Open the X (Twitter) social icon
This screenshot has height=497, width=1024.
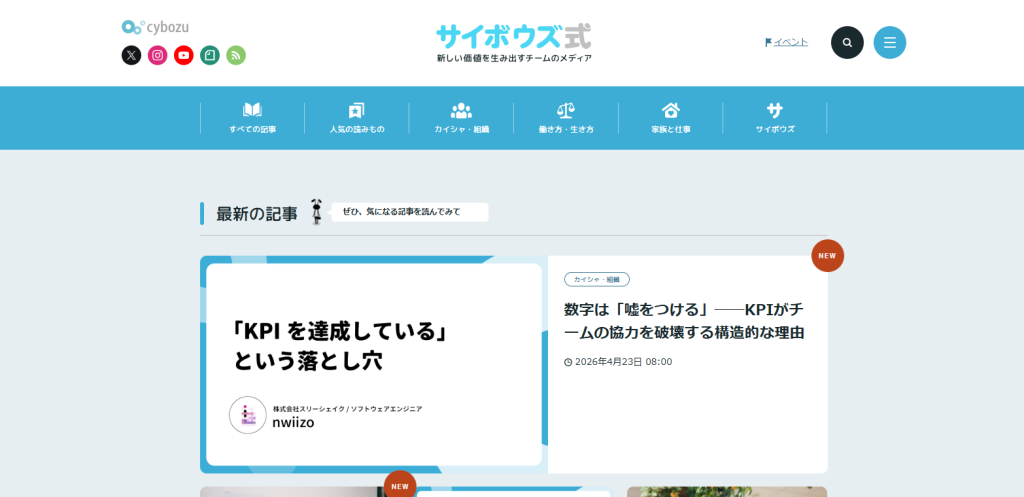pyautogui.click(x=131, y=56)
